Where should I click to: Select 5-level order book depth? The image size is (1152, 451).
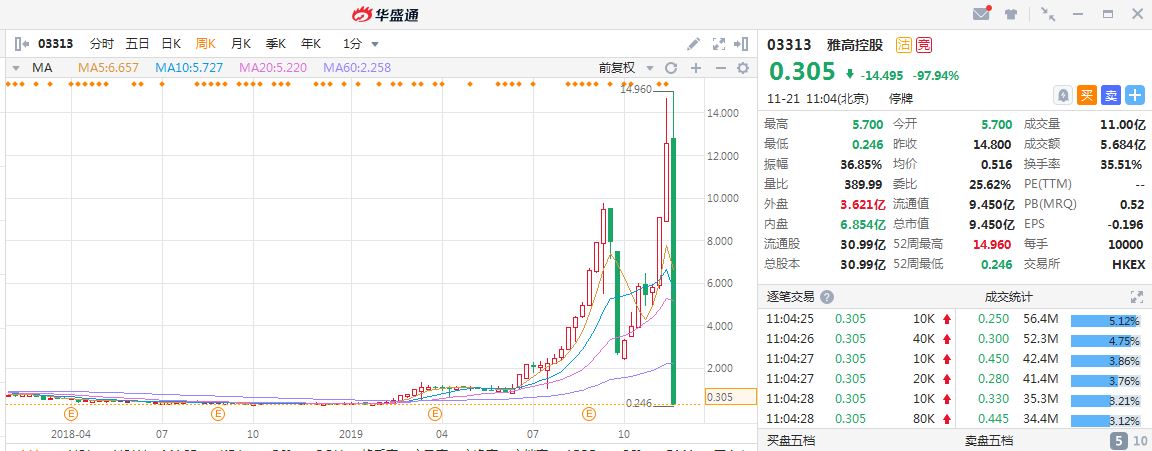coord(1118,441)
